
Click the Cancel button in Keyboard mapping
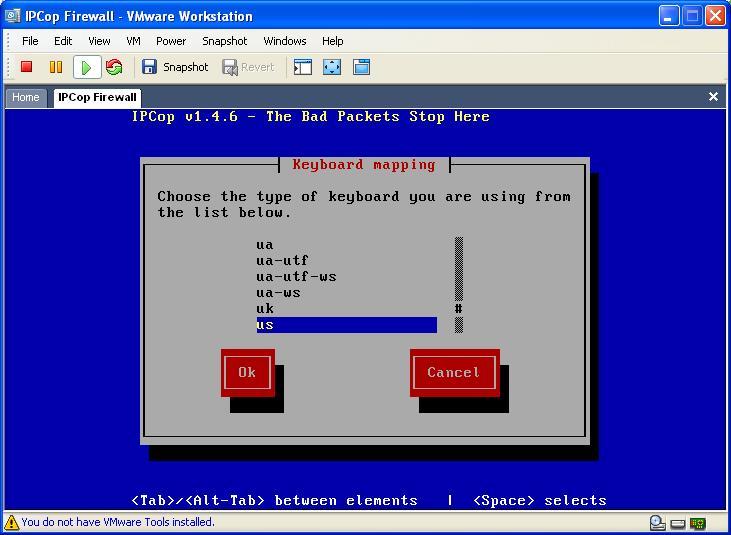point(455,372)
